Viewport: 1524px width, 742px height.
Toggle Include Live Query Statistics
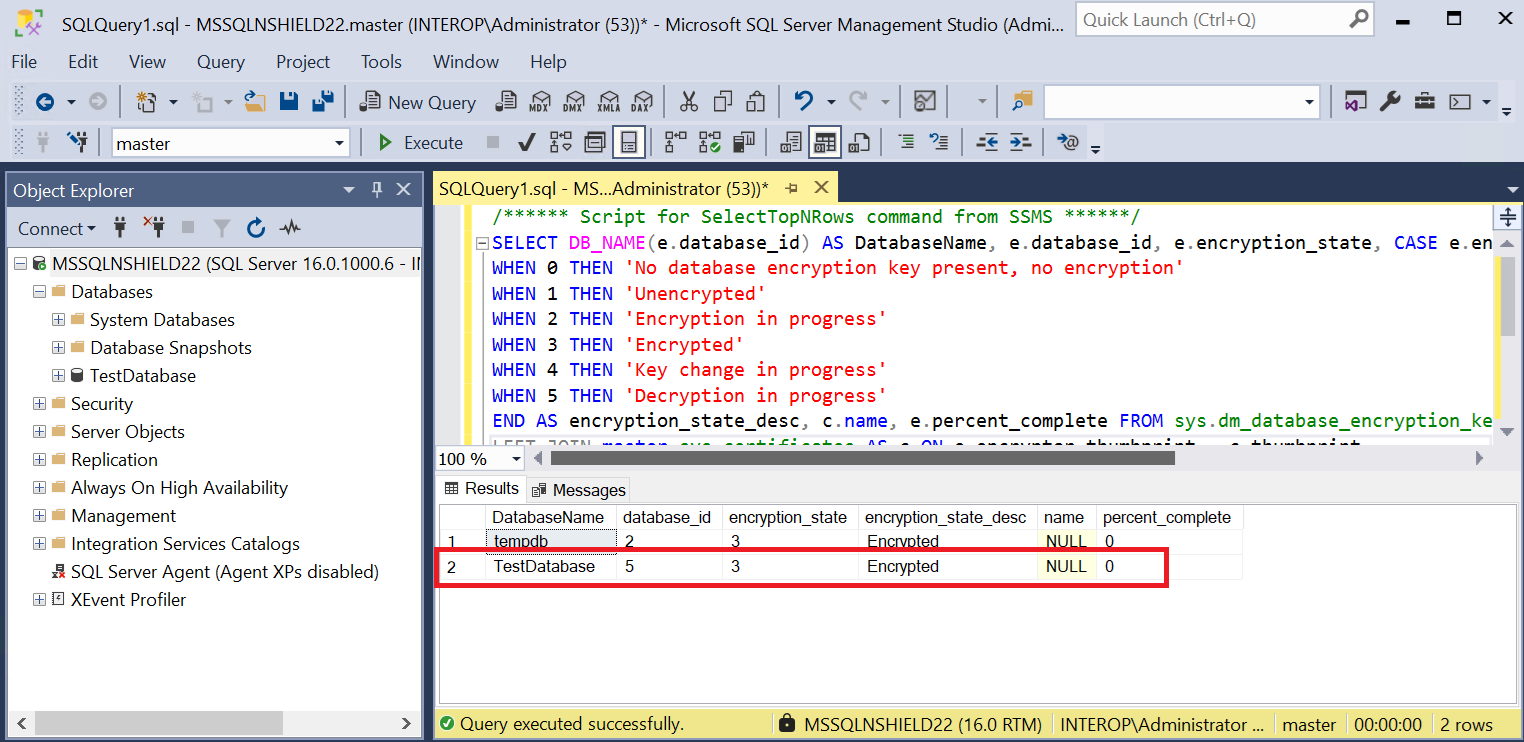(710, 143)
